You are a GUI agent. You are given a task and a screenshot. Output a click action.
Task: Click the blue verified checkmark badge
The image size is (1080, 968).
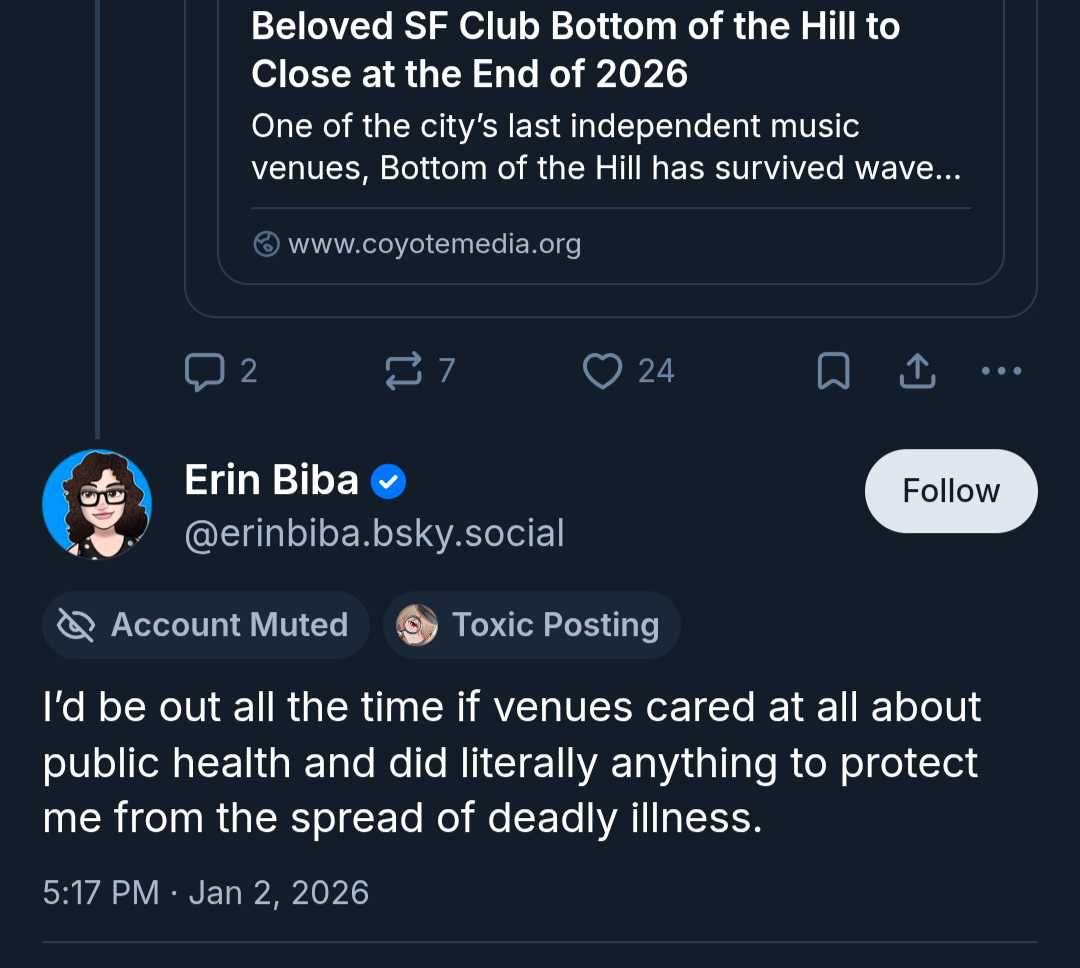coord(388,483)
